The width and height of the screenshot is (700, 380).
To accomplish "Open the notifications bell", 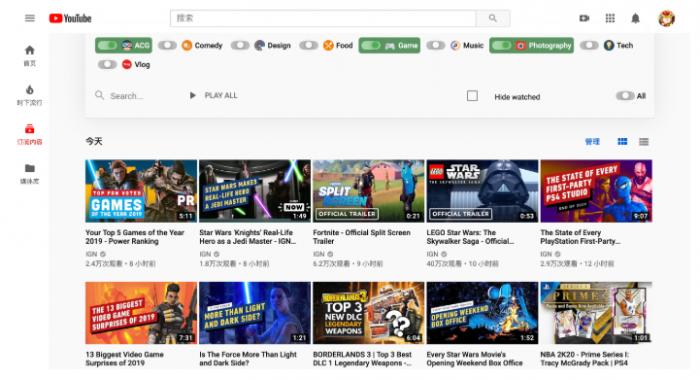I will point(635,18).
